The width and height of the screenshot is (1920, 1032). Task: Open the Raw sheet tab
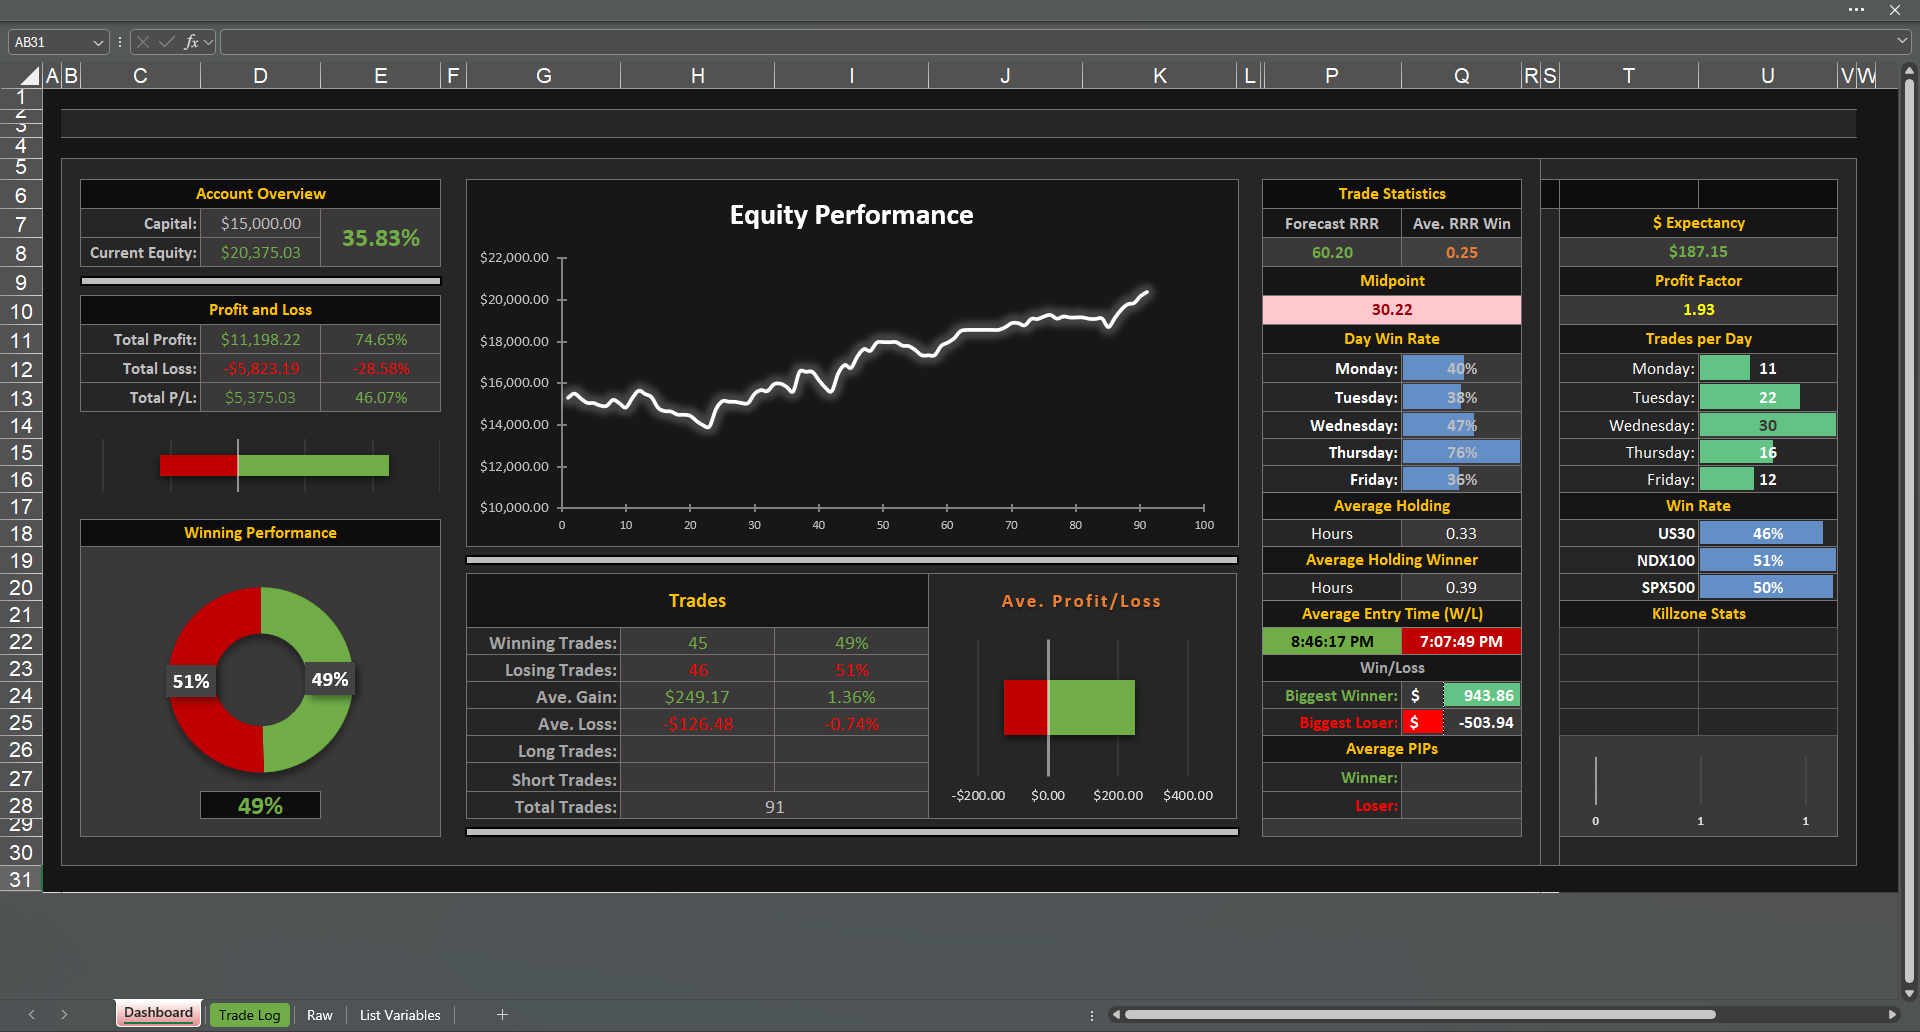point(319,1014)
